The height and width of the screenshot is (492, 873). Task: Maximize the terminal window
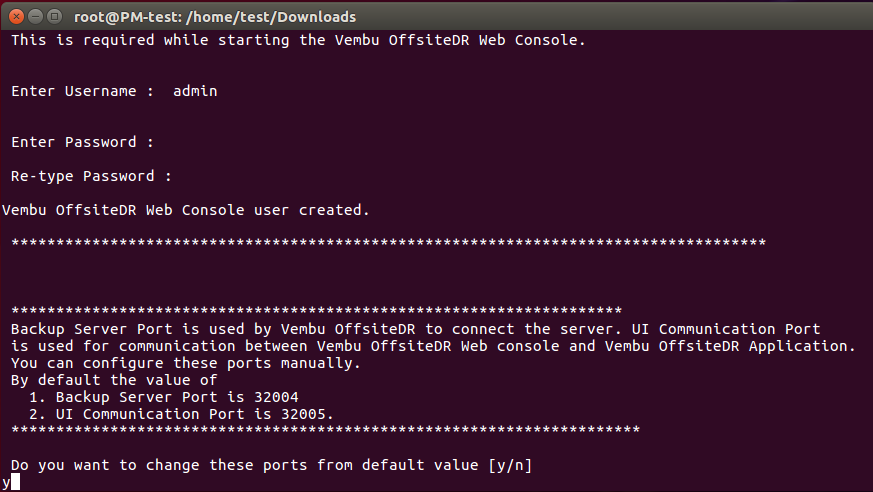[x=54, y=17]
